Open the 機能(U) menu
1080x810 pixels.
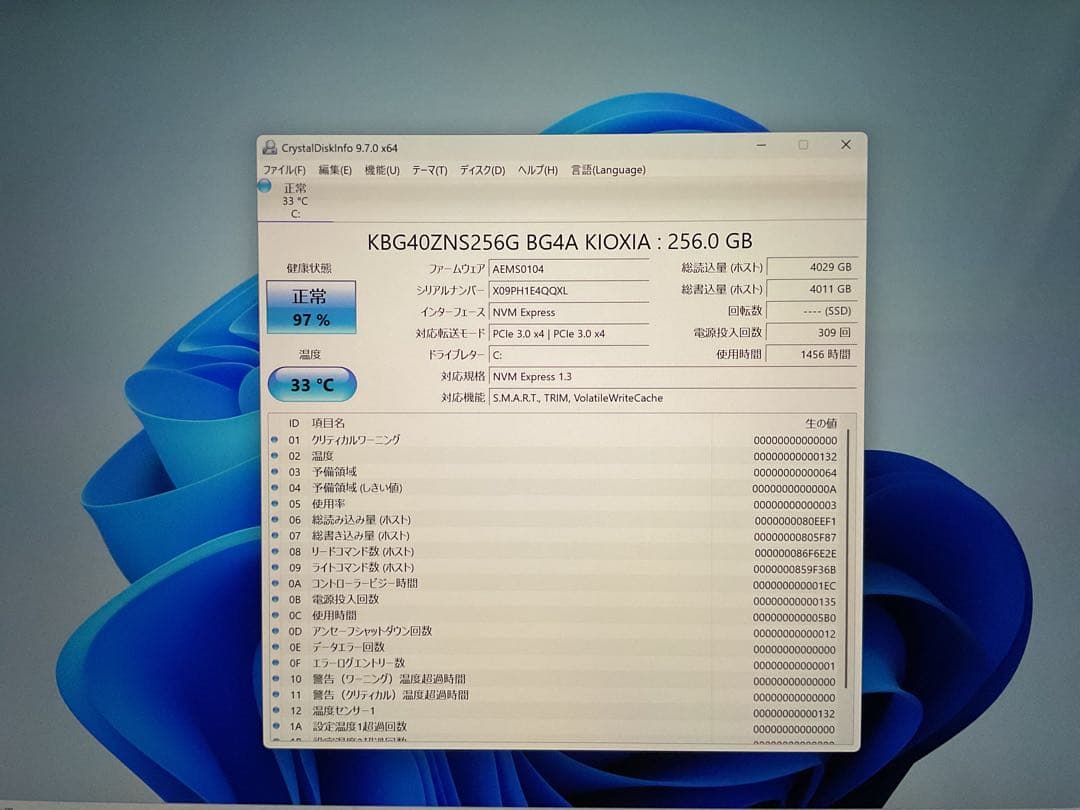point(382,170)
